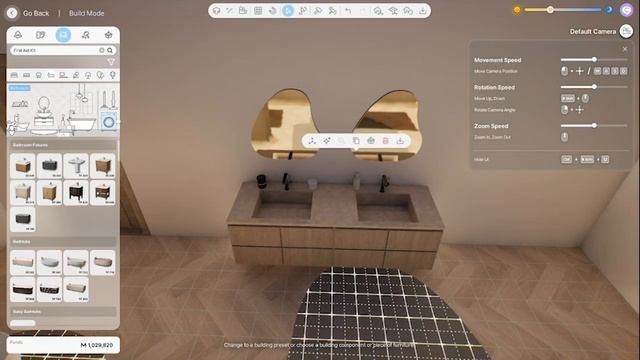Open the filter funnel below the search box
Image resolution: width=640 pixels, height=360 pixels.
pos(111,62)
